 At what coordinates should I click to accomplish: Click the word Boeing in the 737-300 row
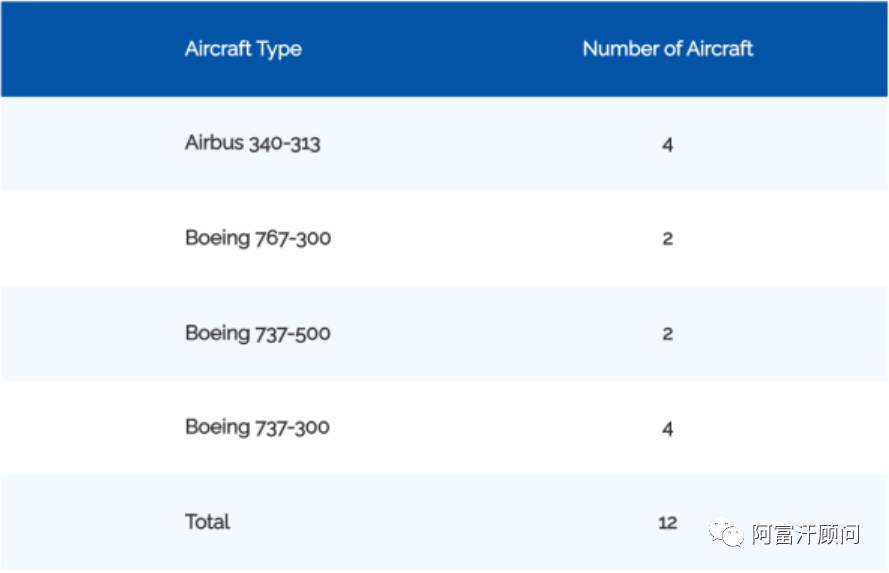[x=217, y=427]
